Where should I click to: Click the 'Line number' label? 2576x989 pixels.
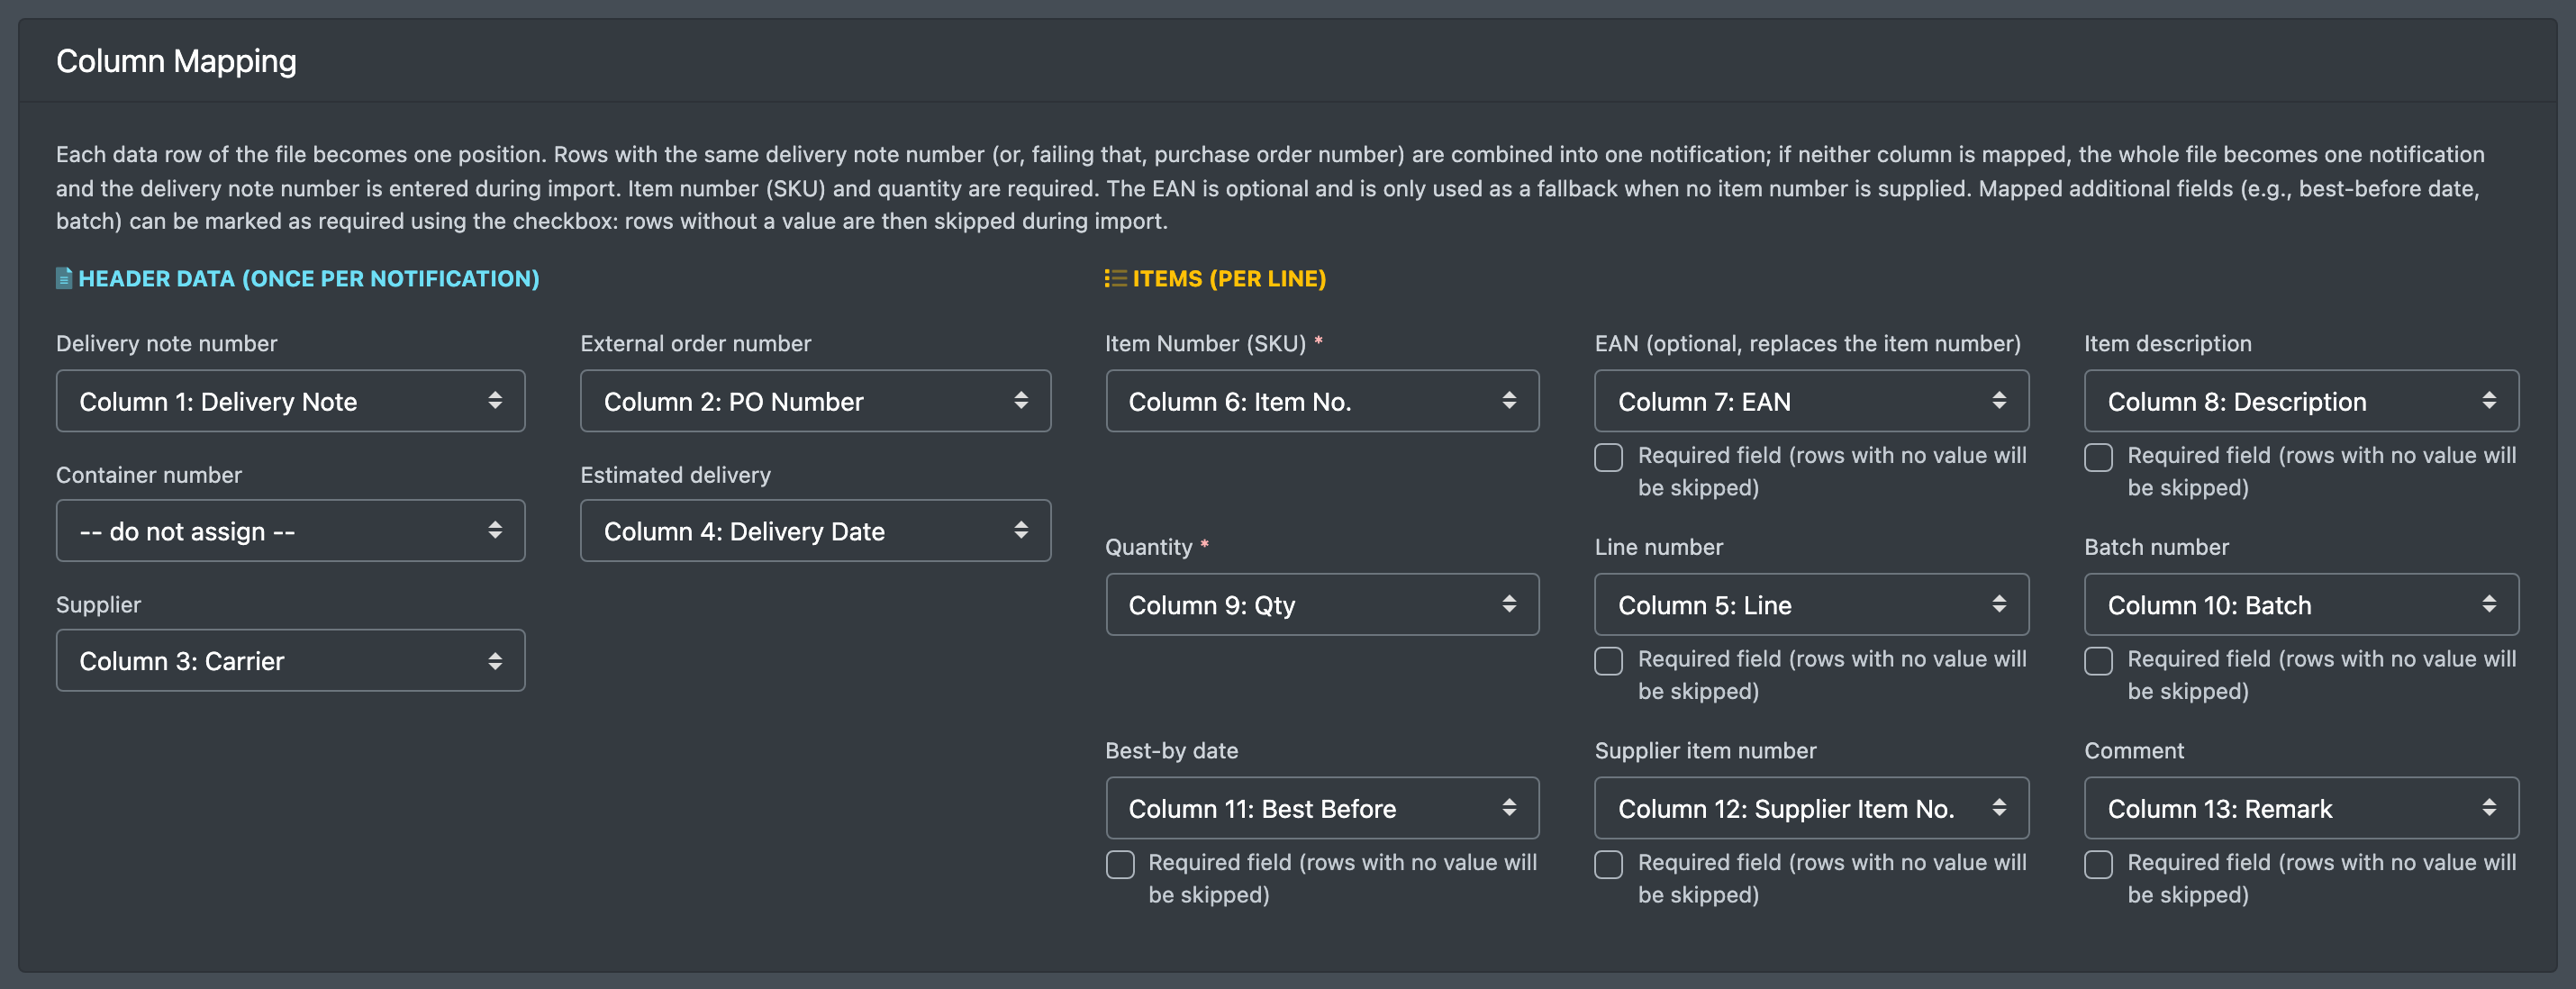tap(1659, 547)
